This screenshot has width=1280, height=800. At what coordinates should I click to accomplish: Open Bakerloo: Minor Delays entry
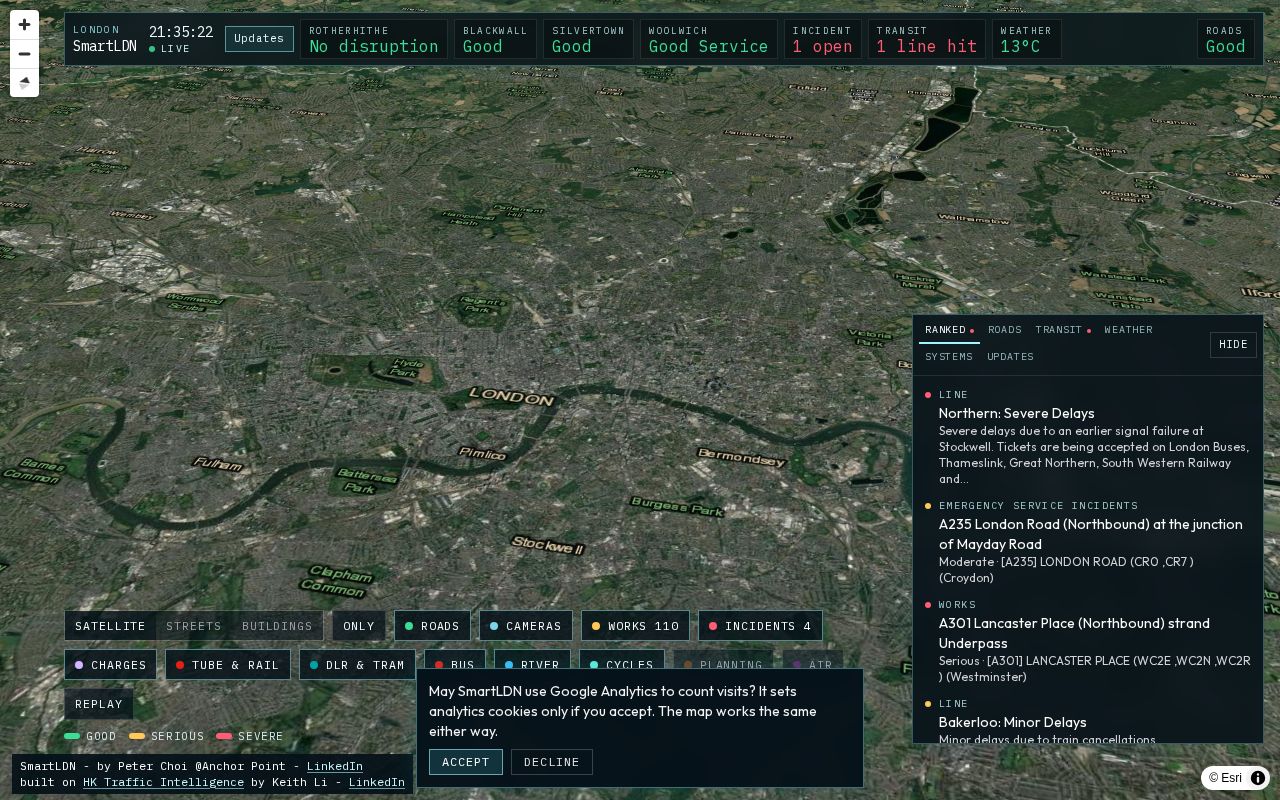(x=1088, y=722)
